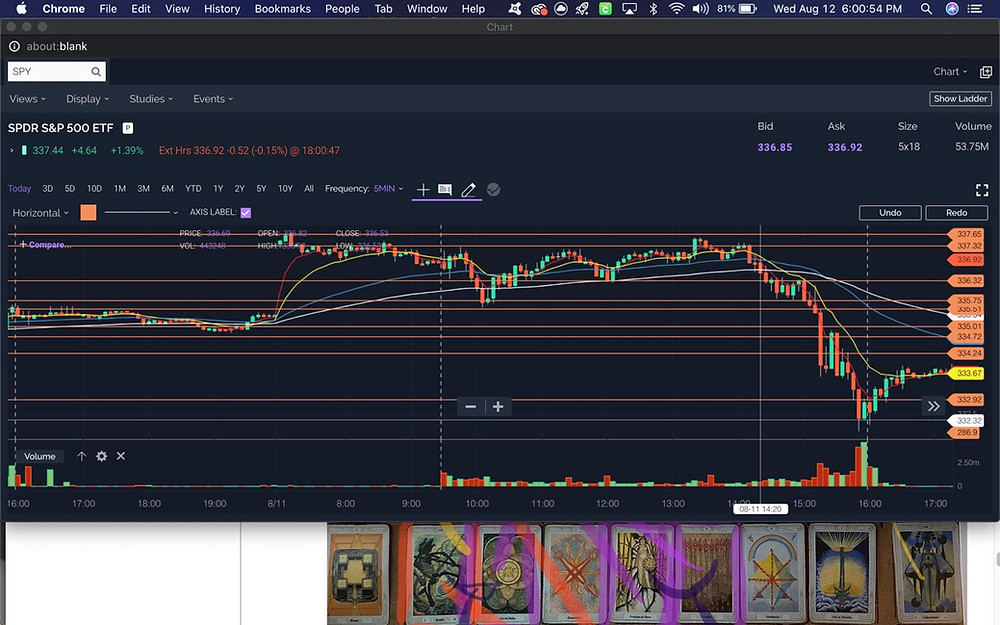The height and width of the screenshot is (625, 1000).
Task: Select the Today range
Action: pyautogui.click(x=19, y=189)
